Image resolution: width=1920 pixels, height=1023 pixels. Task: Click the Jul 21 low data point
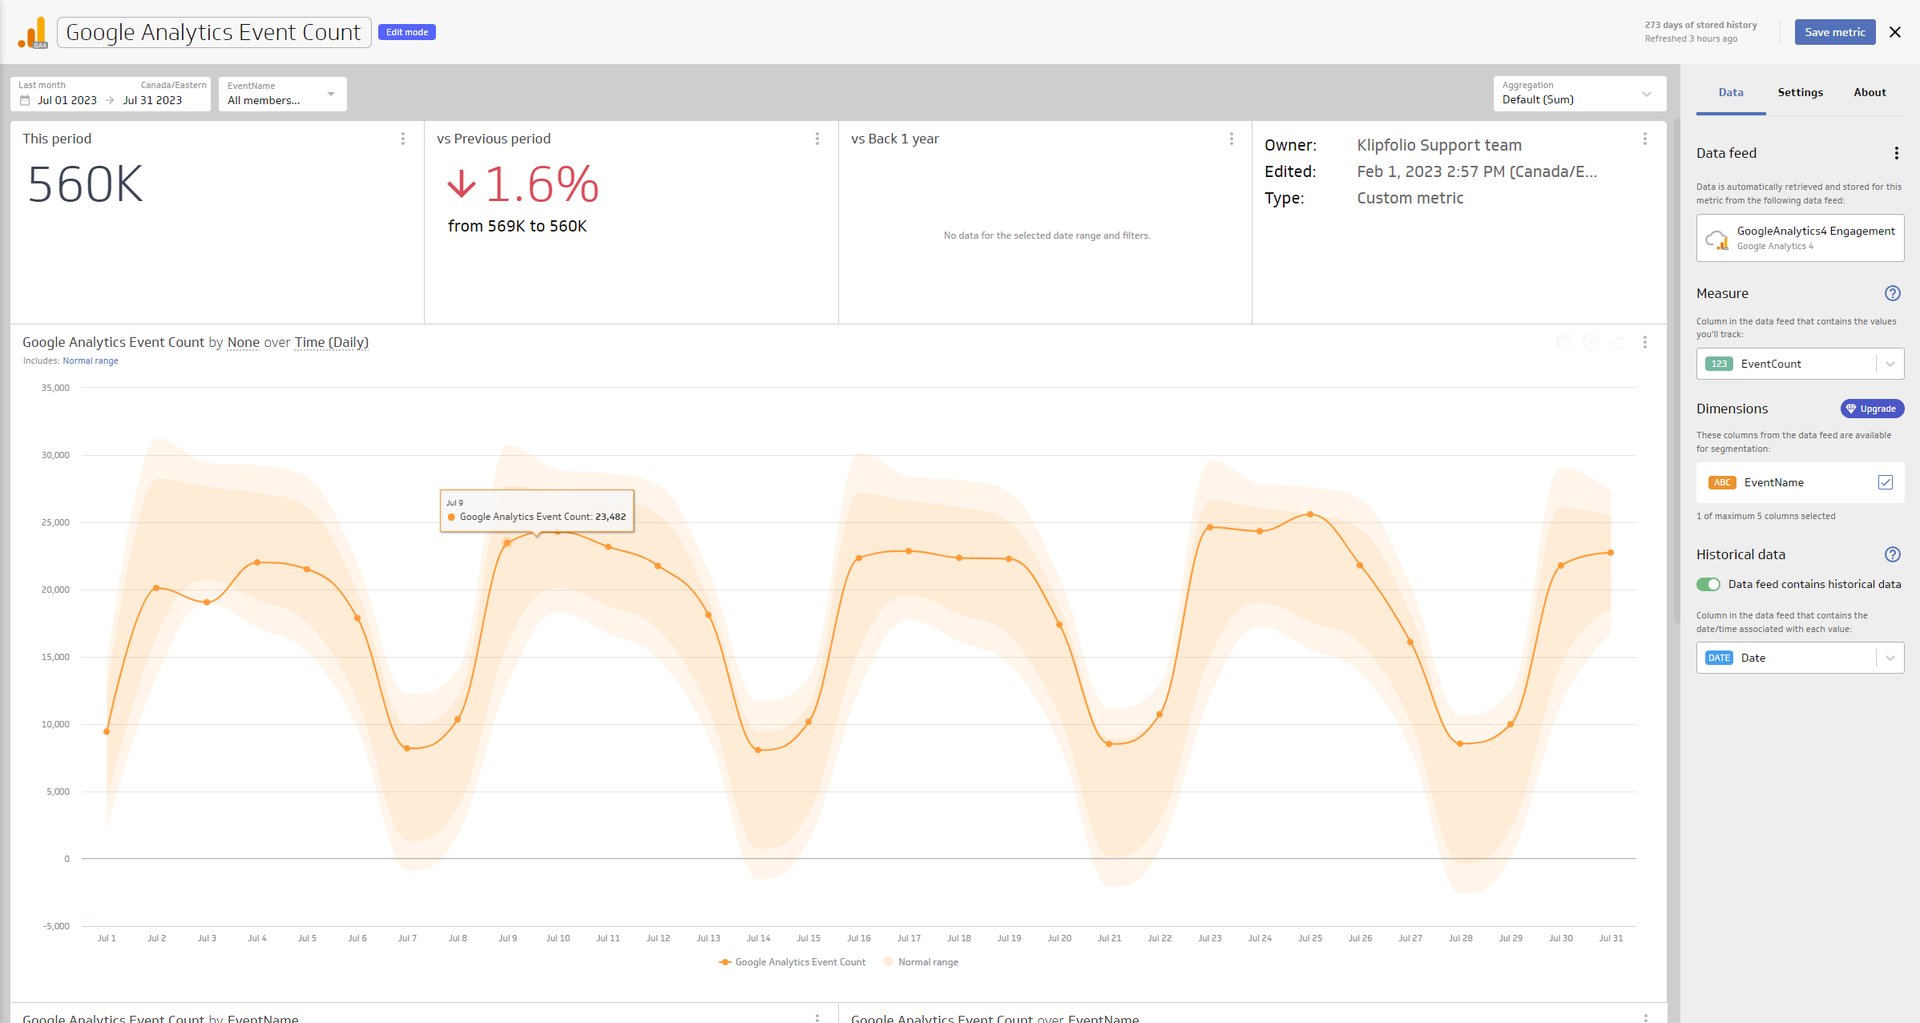click(1109, 744)
